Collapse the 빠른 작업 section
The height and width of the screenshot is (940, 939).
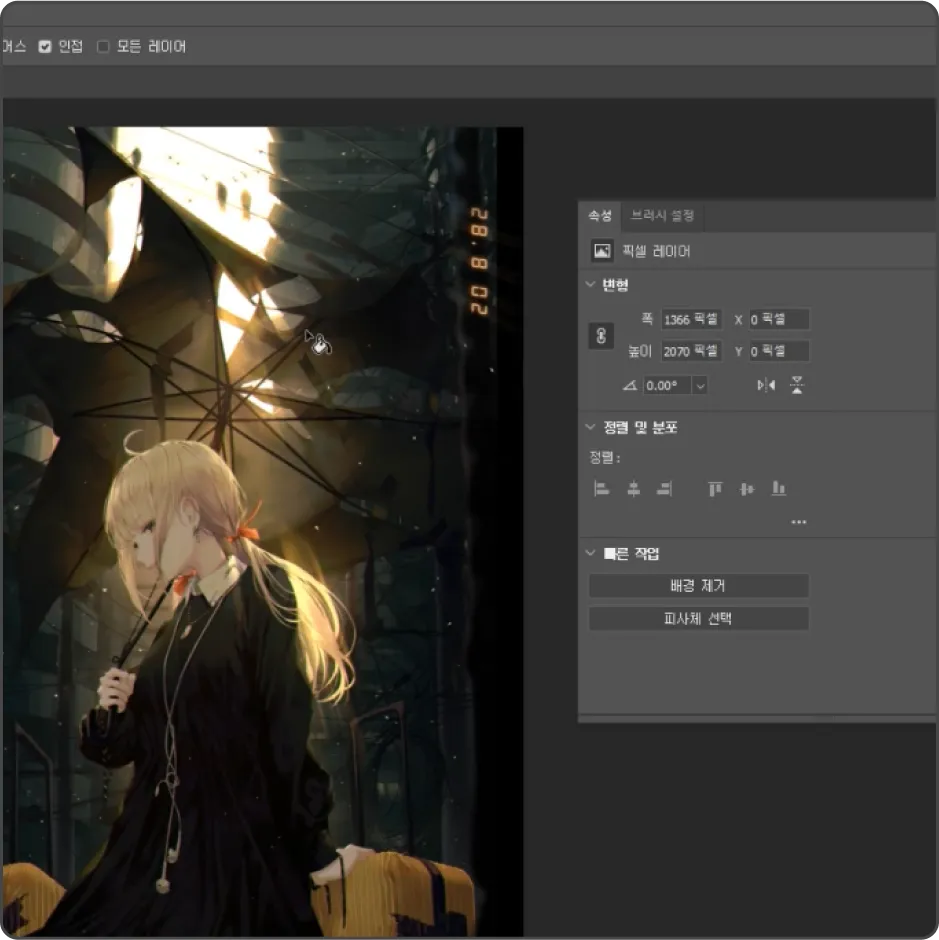tap(591, 553)
